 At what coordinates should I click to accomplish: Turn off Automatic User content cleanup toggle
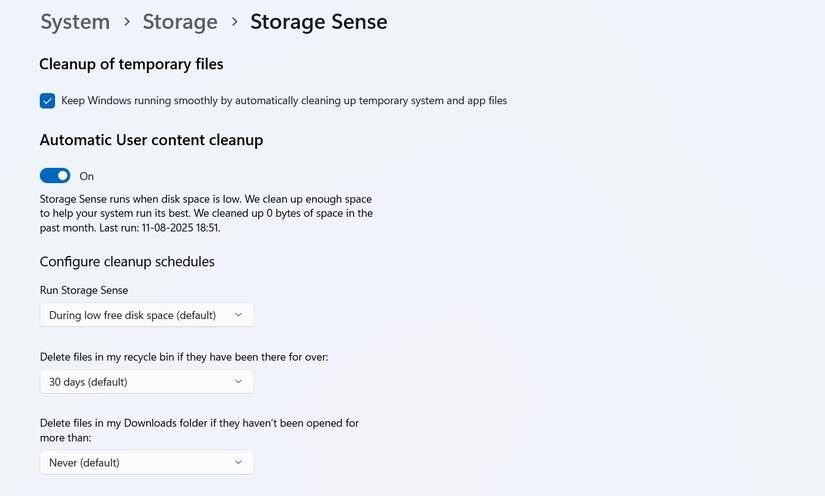click(55, 176)
